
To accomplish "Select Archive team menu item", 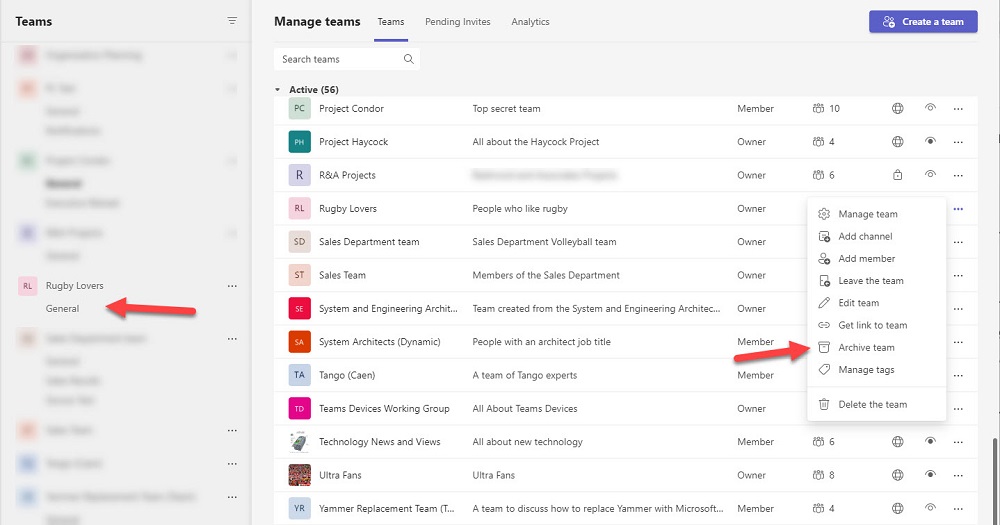I will [x=876, y=348].
